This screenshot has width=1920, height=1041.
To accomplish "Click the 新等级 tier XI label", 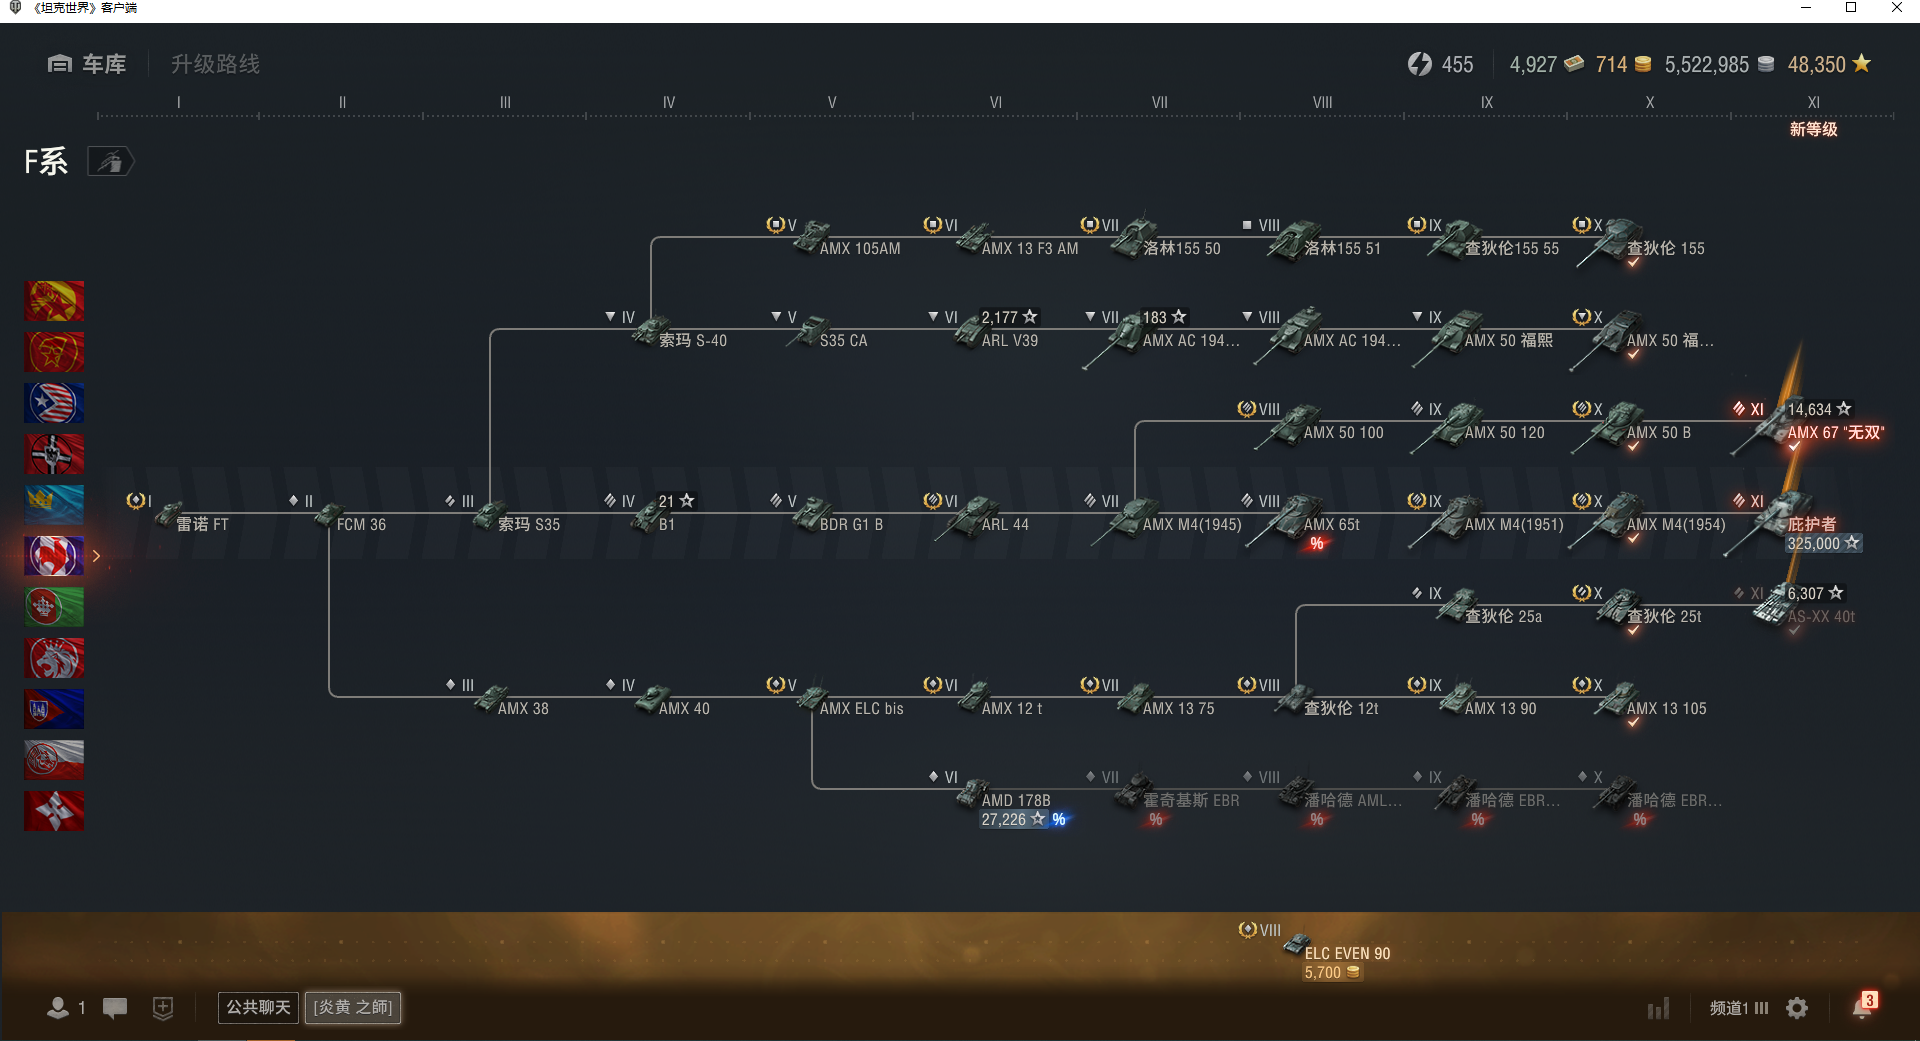I will pyautogui.click(x=1813, y=129).
